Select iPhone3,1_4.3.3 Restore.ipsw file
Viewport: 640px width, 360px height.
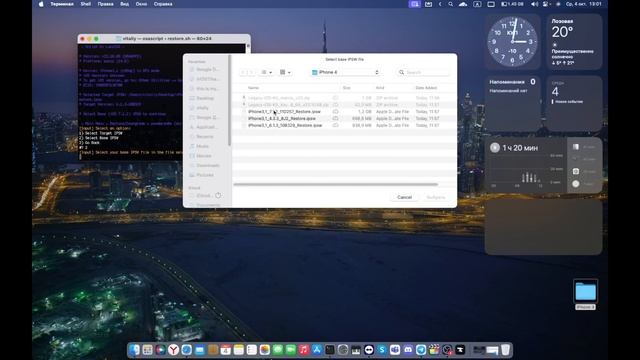pos(343,118)
